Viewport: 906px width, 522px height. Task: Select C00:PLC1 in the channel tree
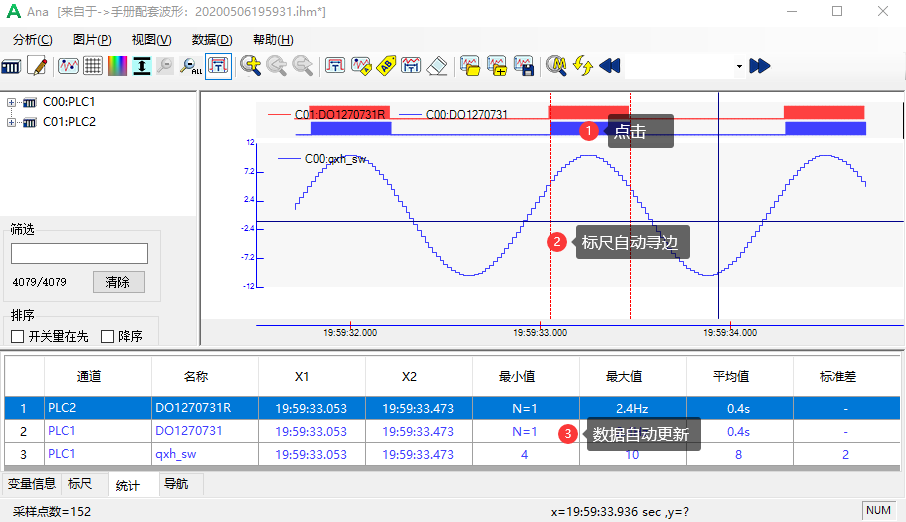click(69, 102)
